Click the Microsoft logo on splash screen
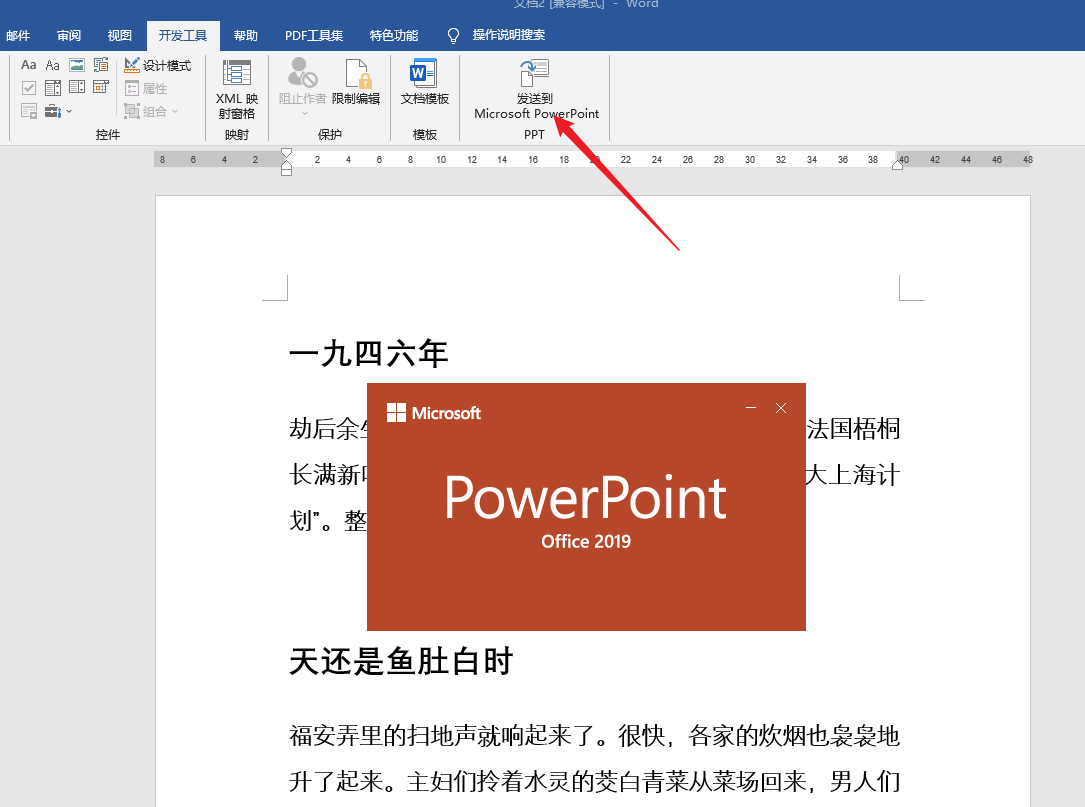Screen dimensions: 1085x807 point(434,412)
